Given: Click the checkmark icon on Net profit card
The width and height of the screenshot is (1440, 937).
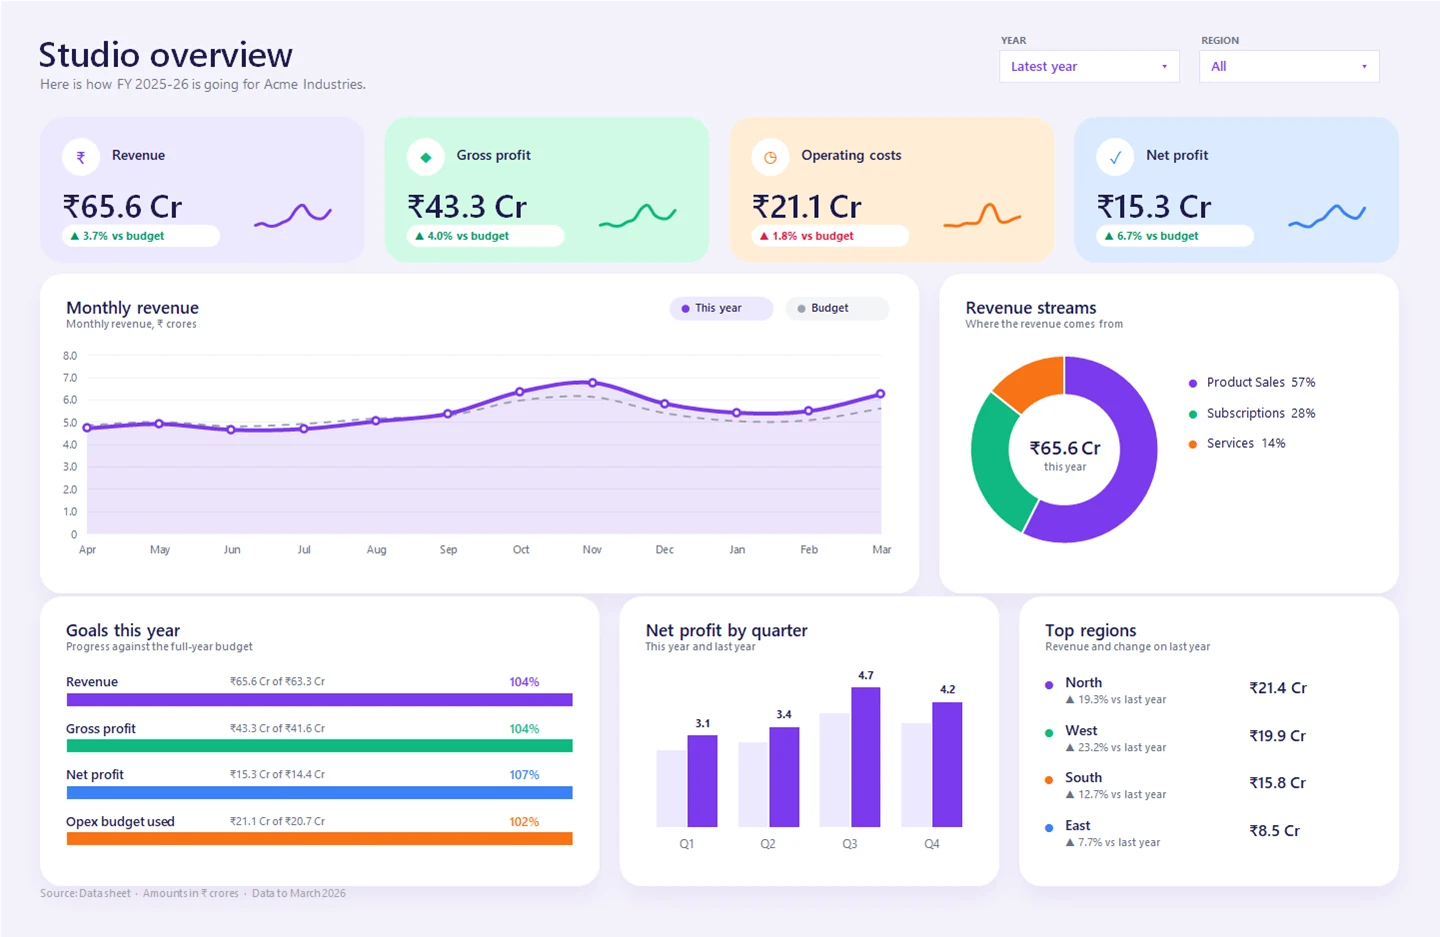Looking at the screenshot, I should [x=1115, y=157].
